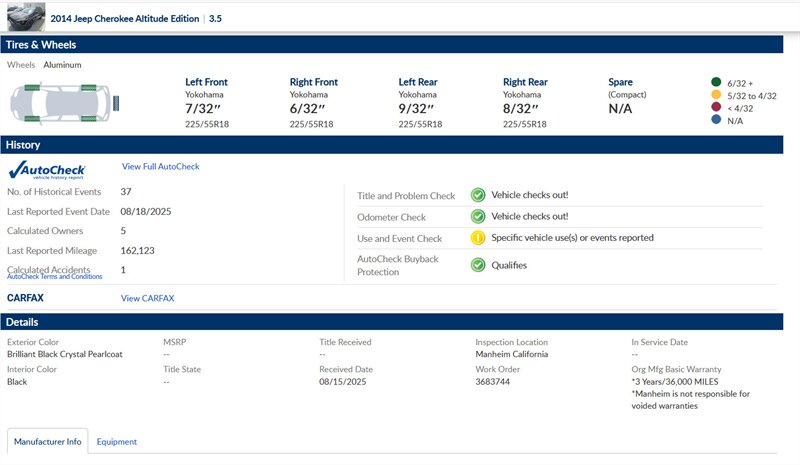800x465 pixels.
Task: Open AutoCheck Terms and Conditions link
Action: [54, 277]
